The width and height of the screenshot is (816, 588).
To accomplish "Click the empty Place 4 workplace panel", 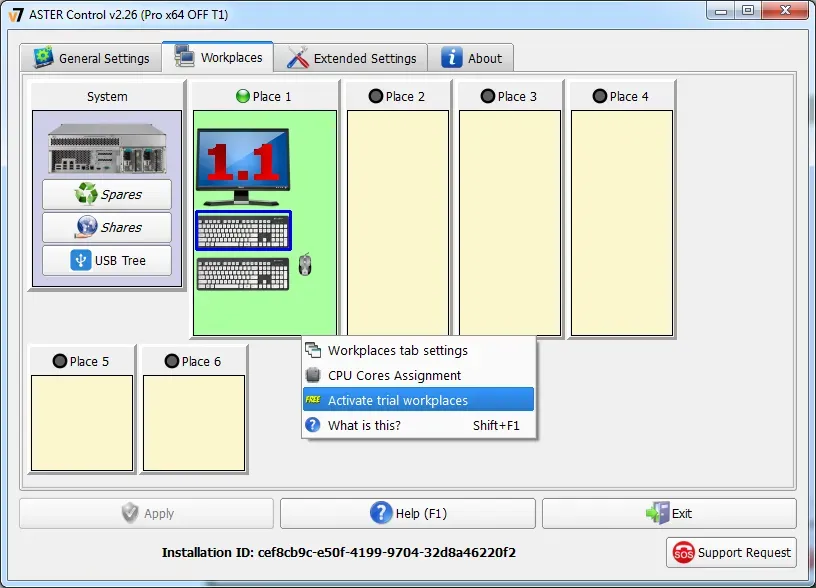I will tap(621, 222).
